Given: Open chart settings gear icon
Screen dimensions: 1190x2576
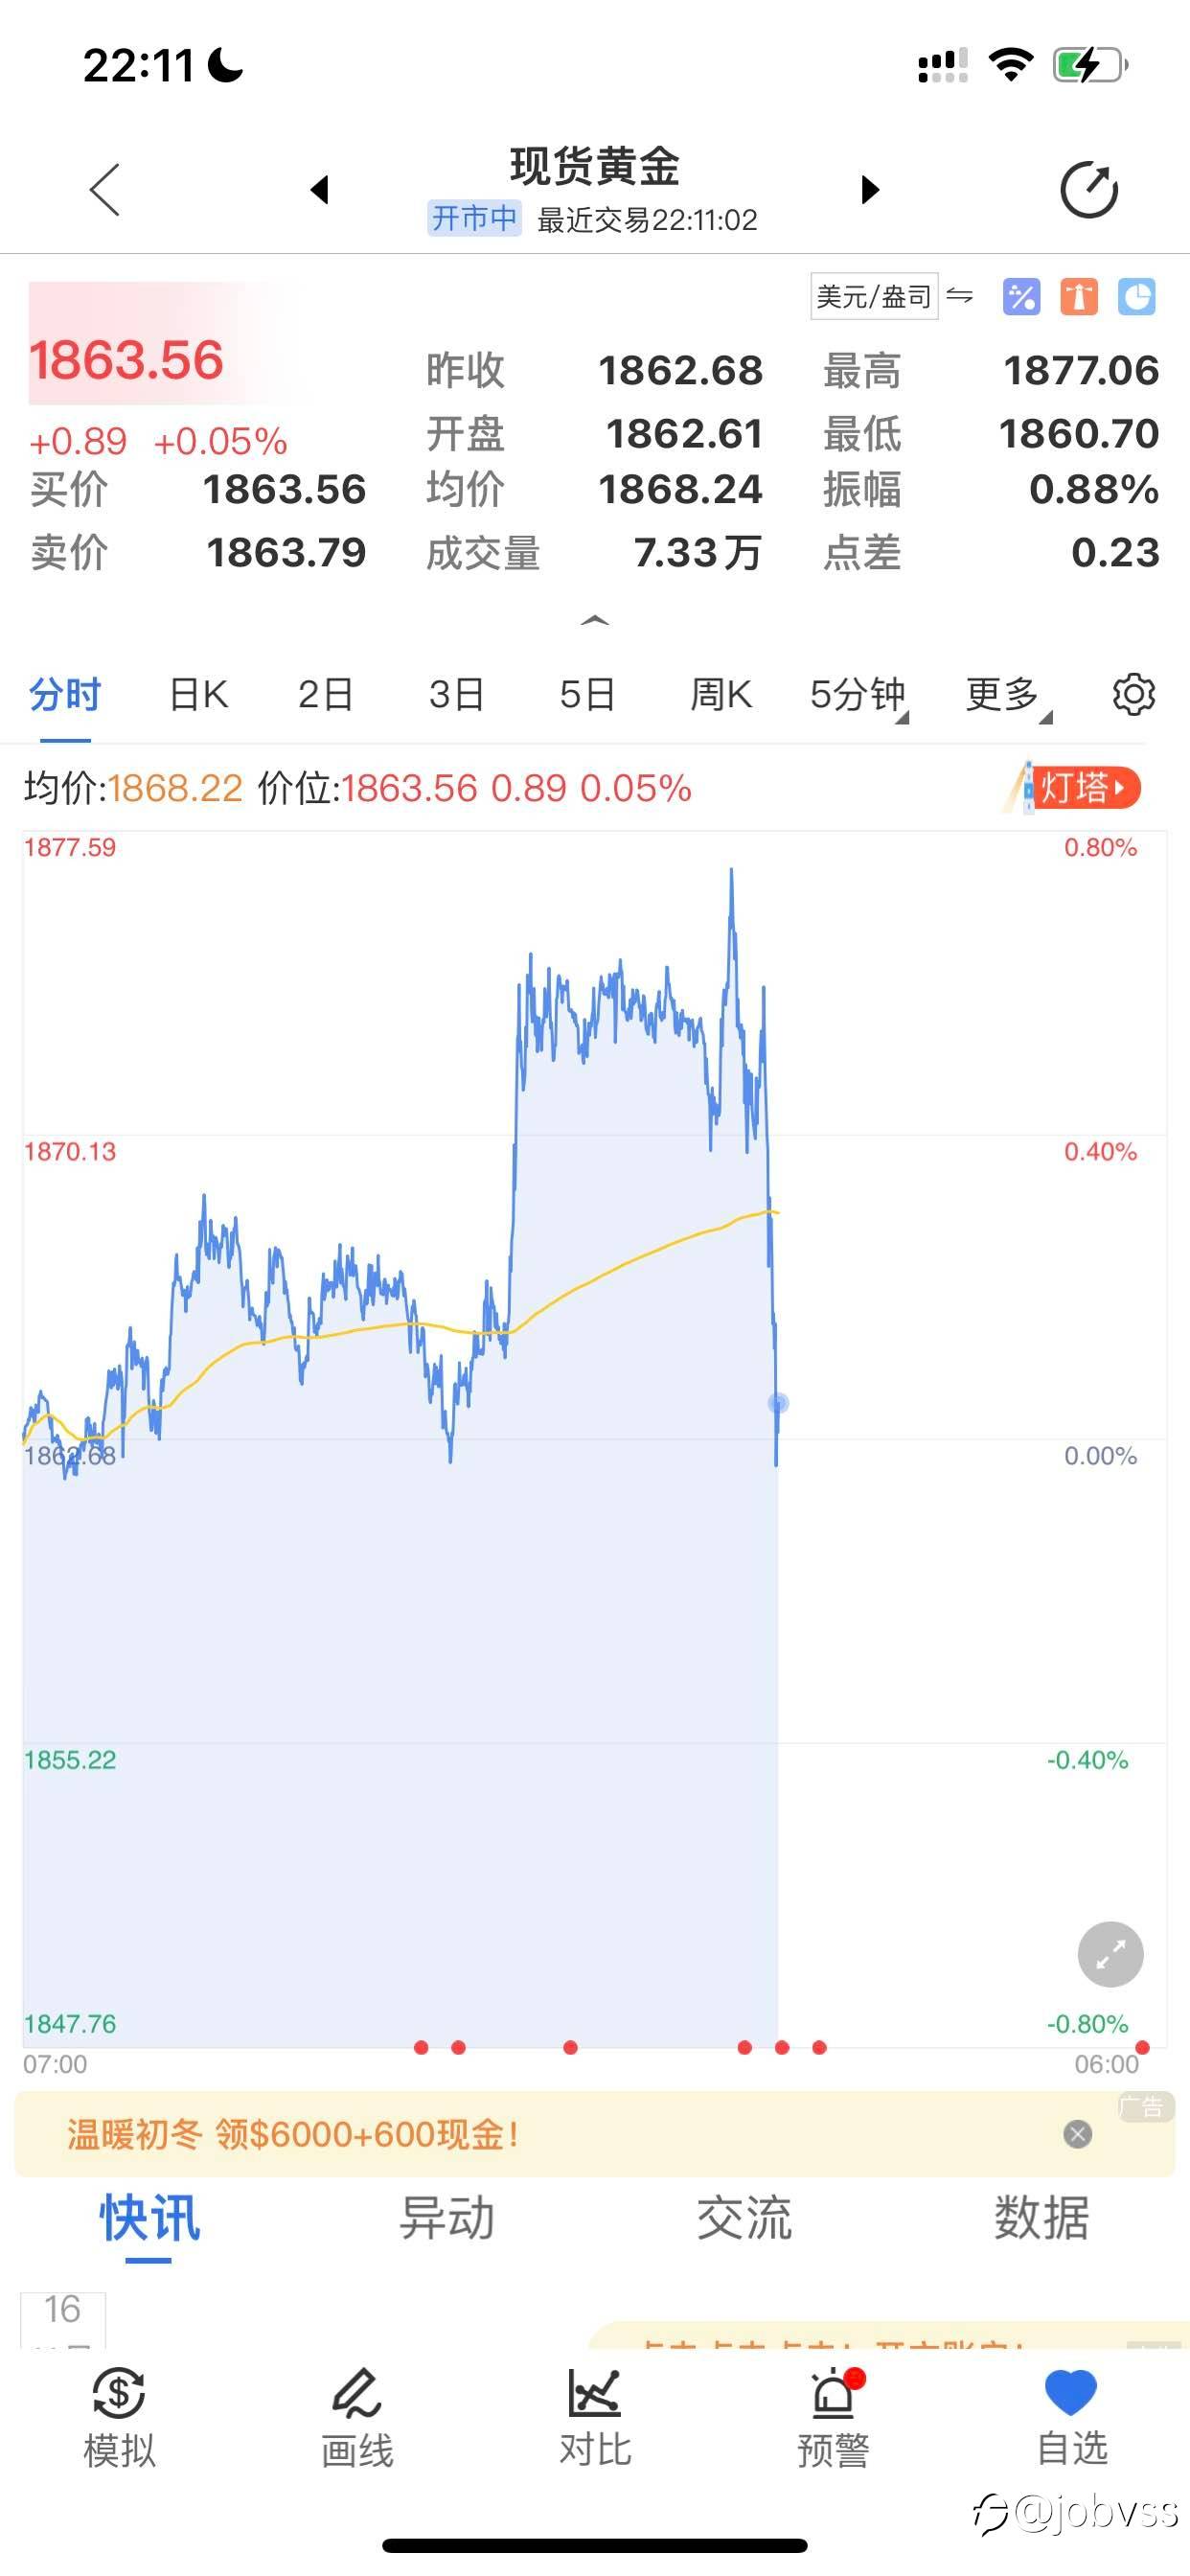Looking at the screenshot, I should point(1133,694).
